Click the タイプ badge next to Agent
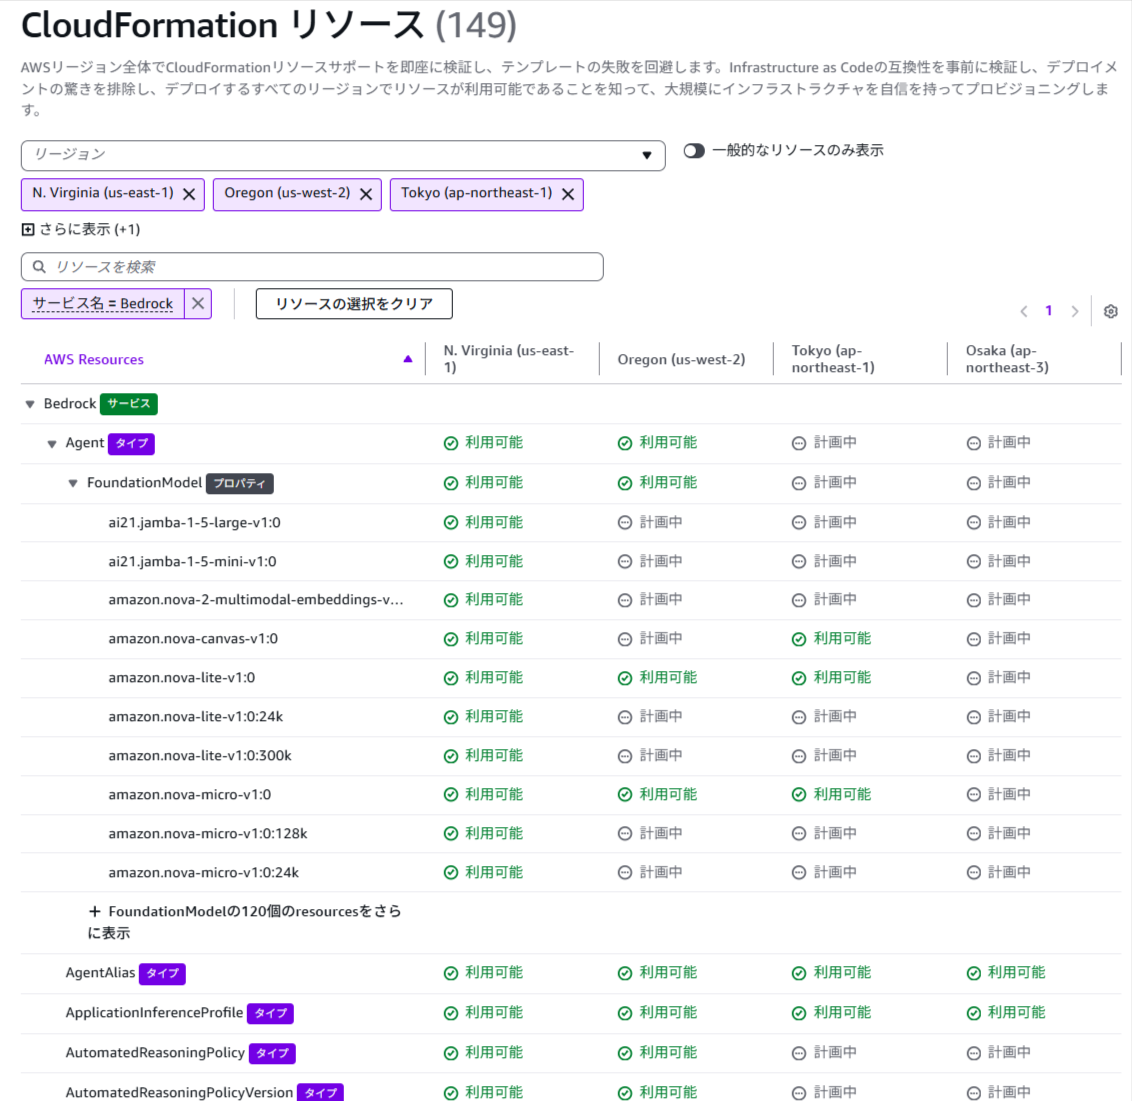 coord(131,443)
